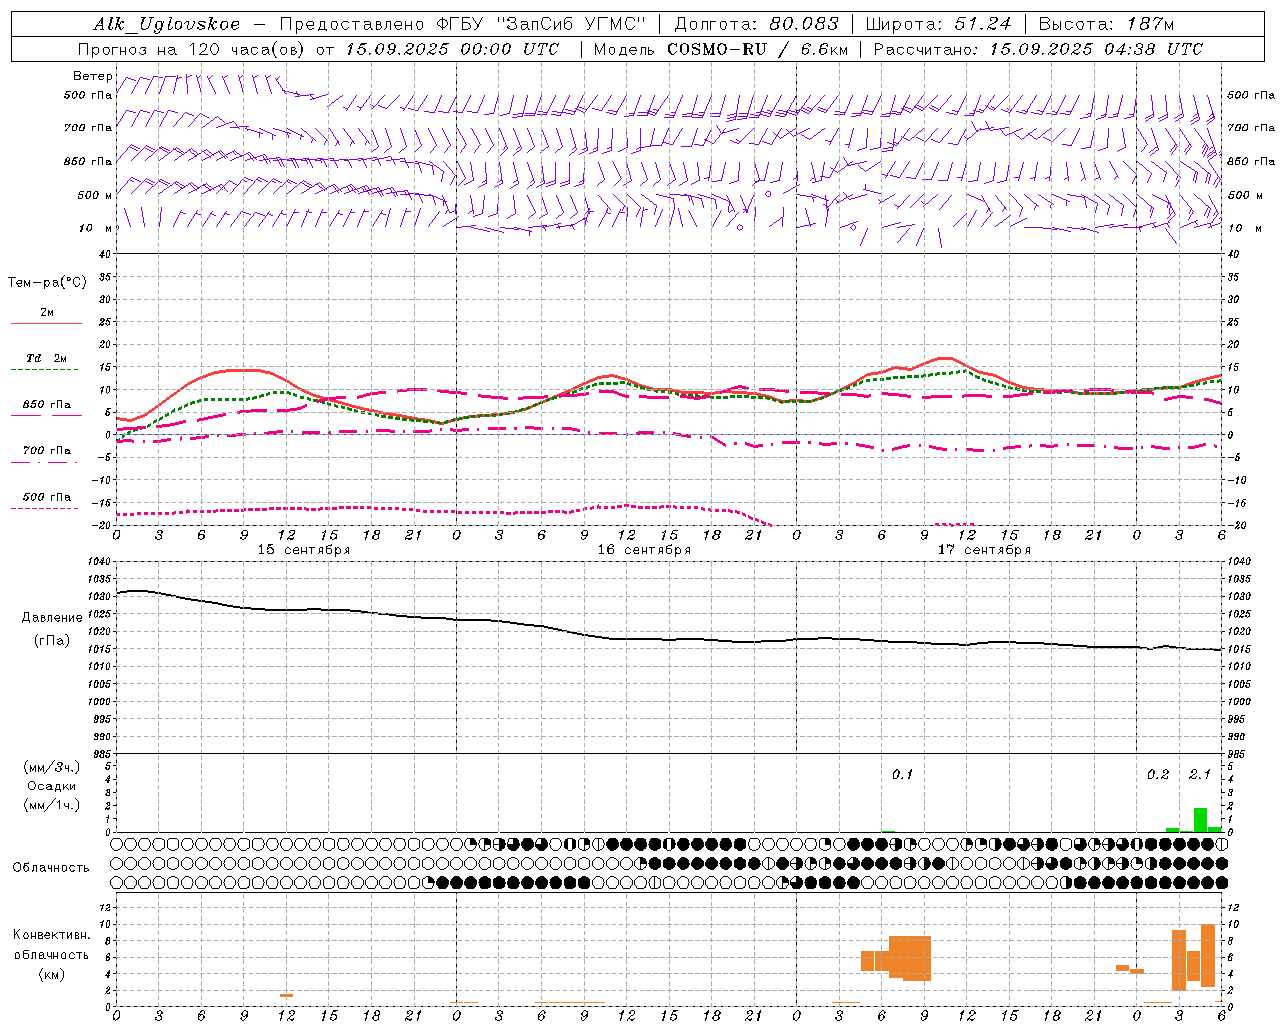Click the Конвективн. convective cloud label
This screenshot has width=1280, height=1024.
51,935
